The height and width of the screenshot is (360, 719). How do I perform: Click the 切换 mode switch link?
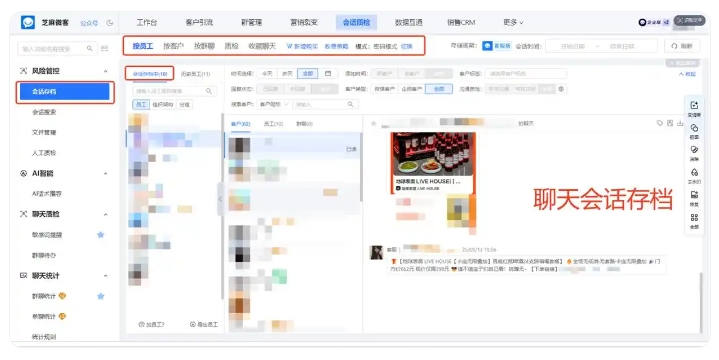406,46
